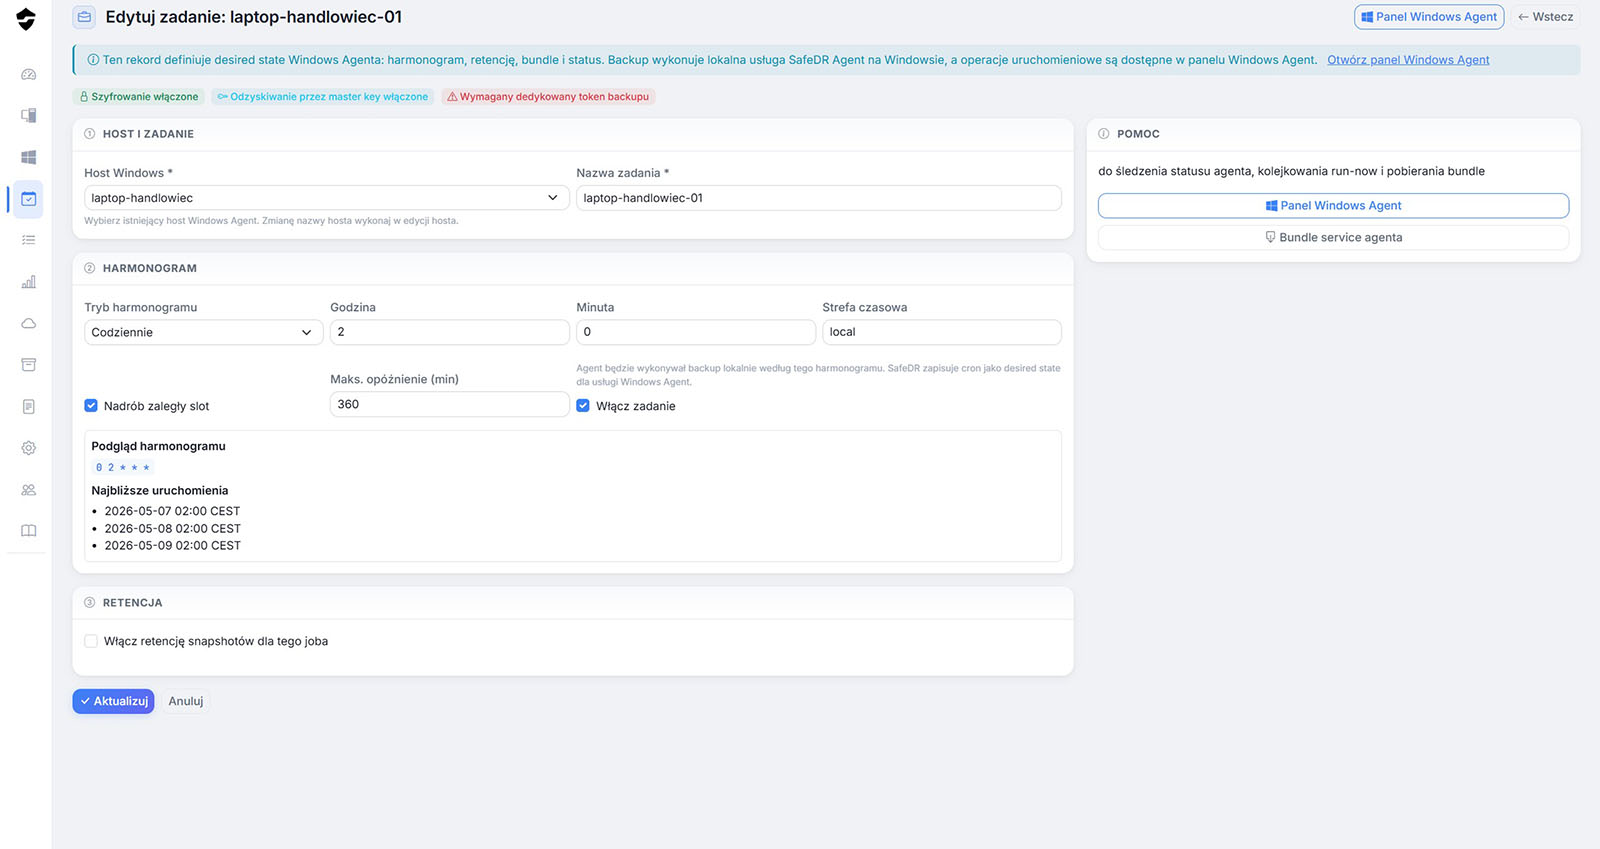Viewport: 1600px width, 849px height.
Task: Open the cloud sidebar icon
Action: point(29,323)
